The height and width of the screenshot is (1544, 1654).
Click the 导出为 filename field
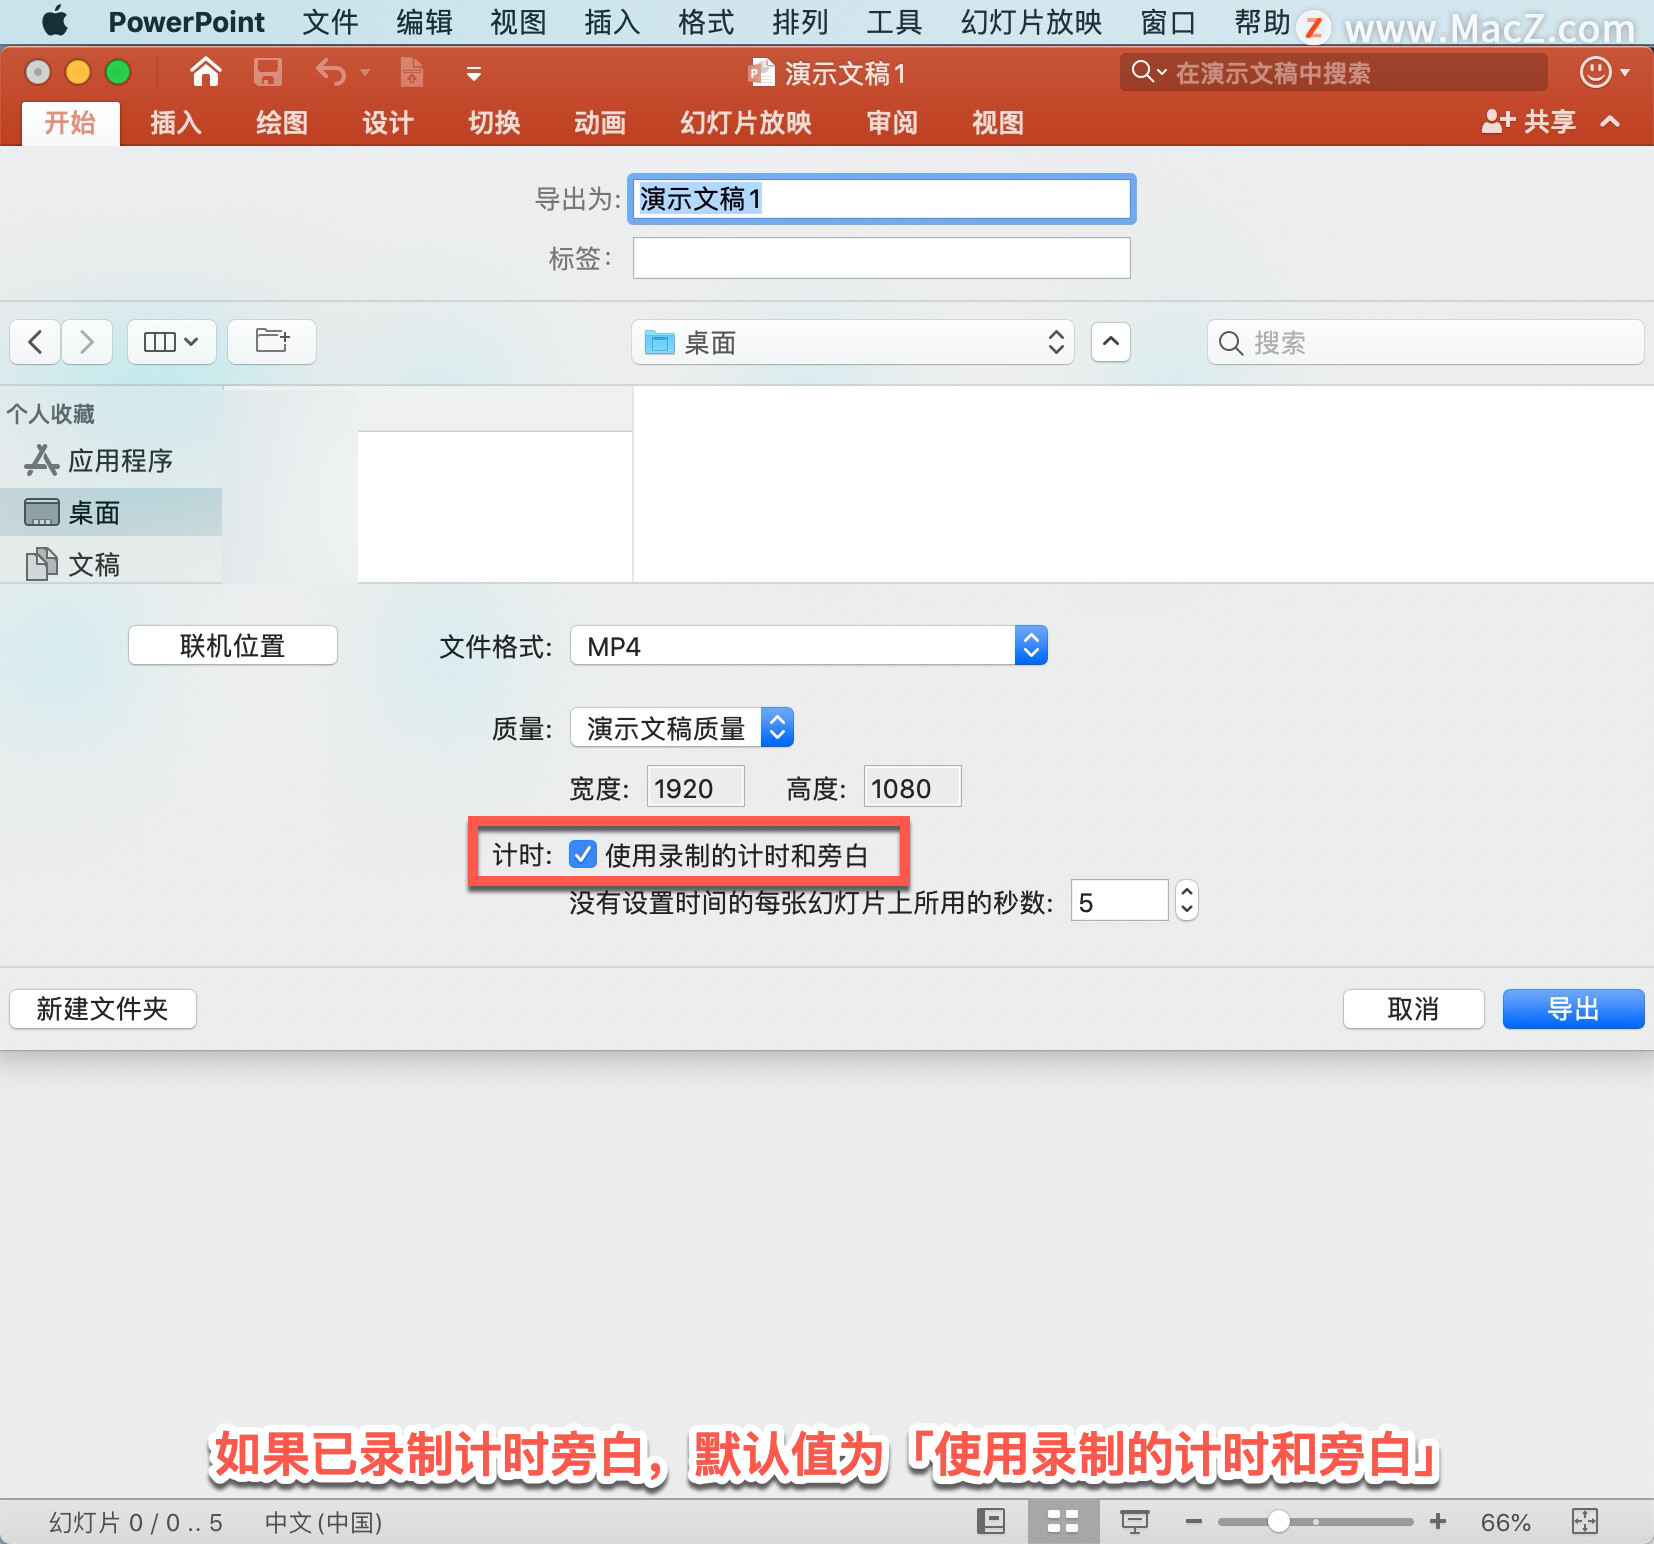(881, 199)
